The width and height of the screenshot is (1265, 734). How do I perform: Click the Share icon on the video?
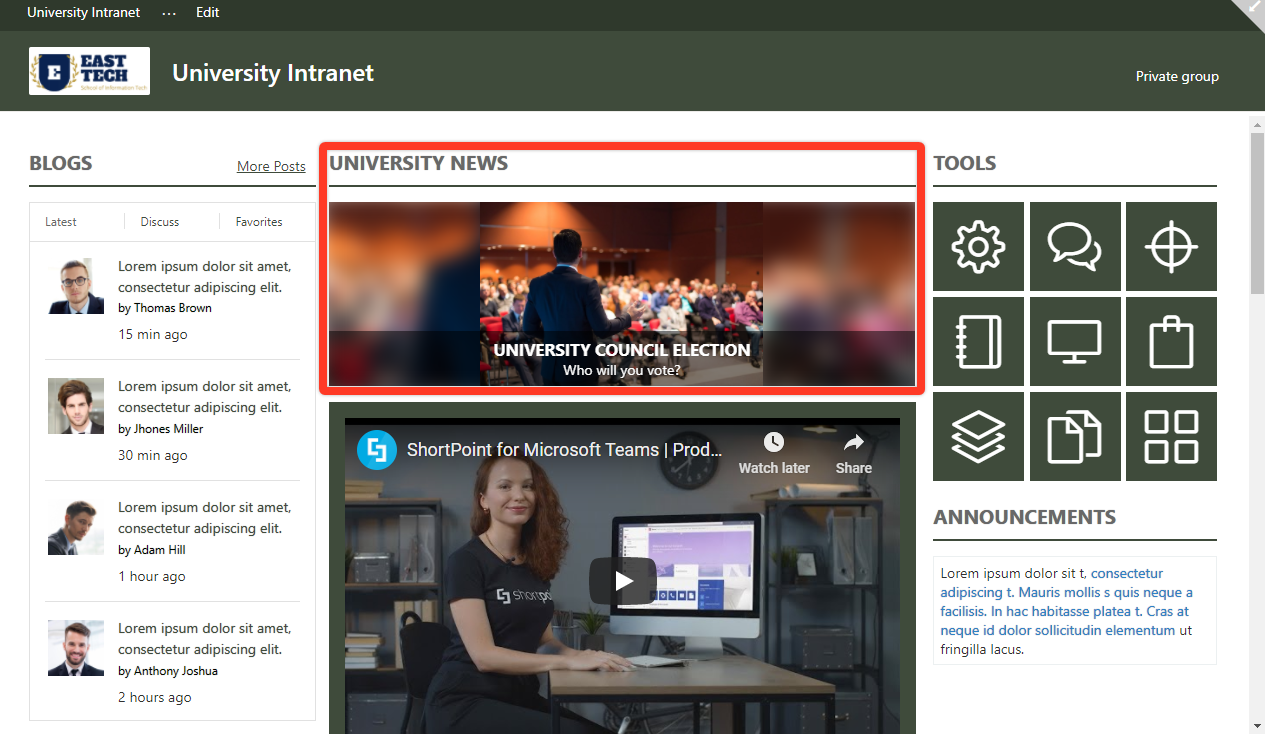click(853, 441)
